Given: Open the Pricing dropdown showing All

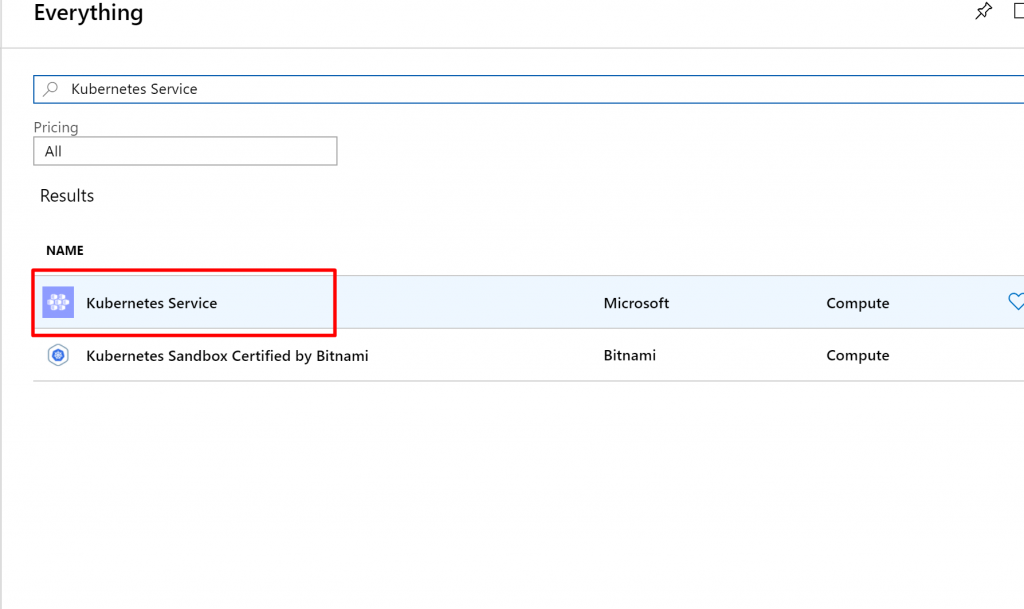Looking at the screenshot, I should click(185, 151).
